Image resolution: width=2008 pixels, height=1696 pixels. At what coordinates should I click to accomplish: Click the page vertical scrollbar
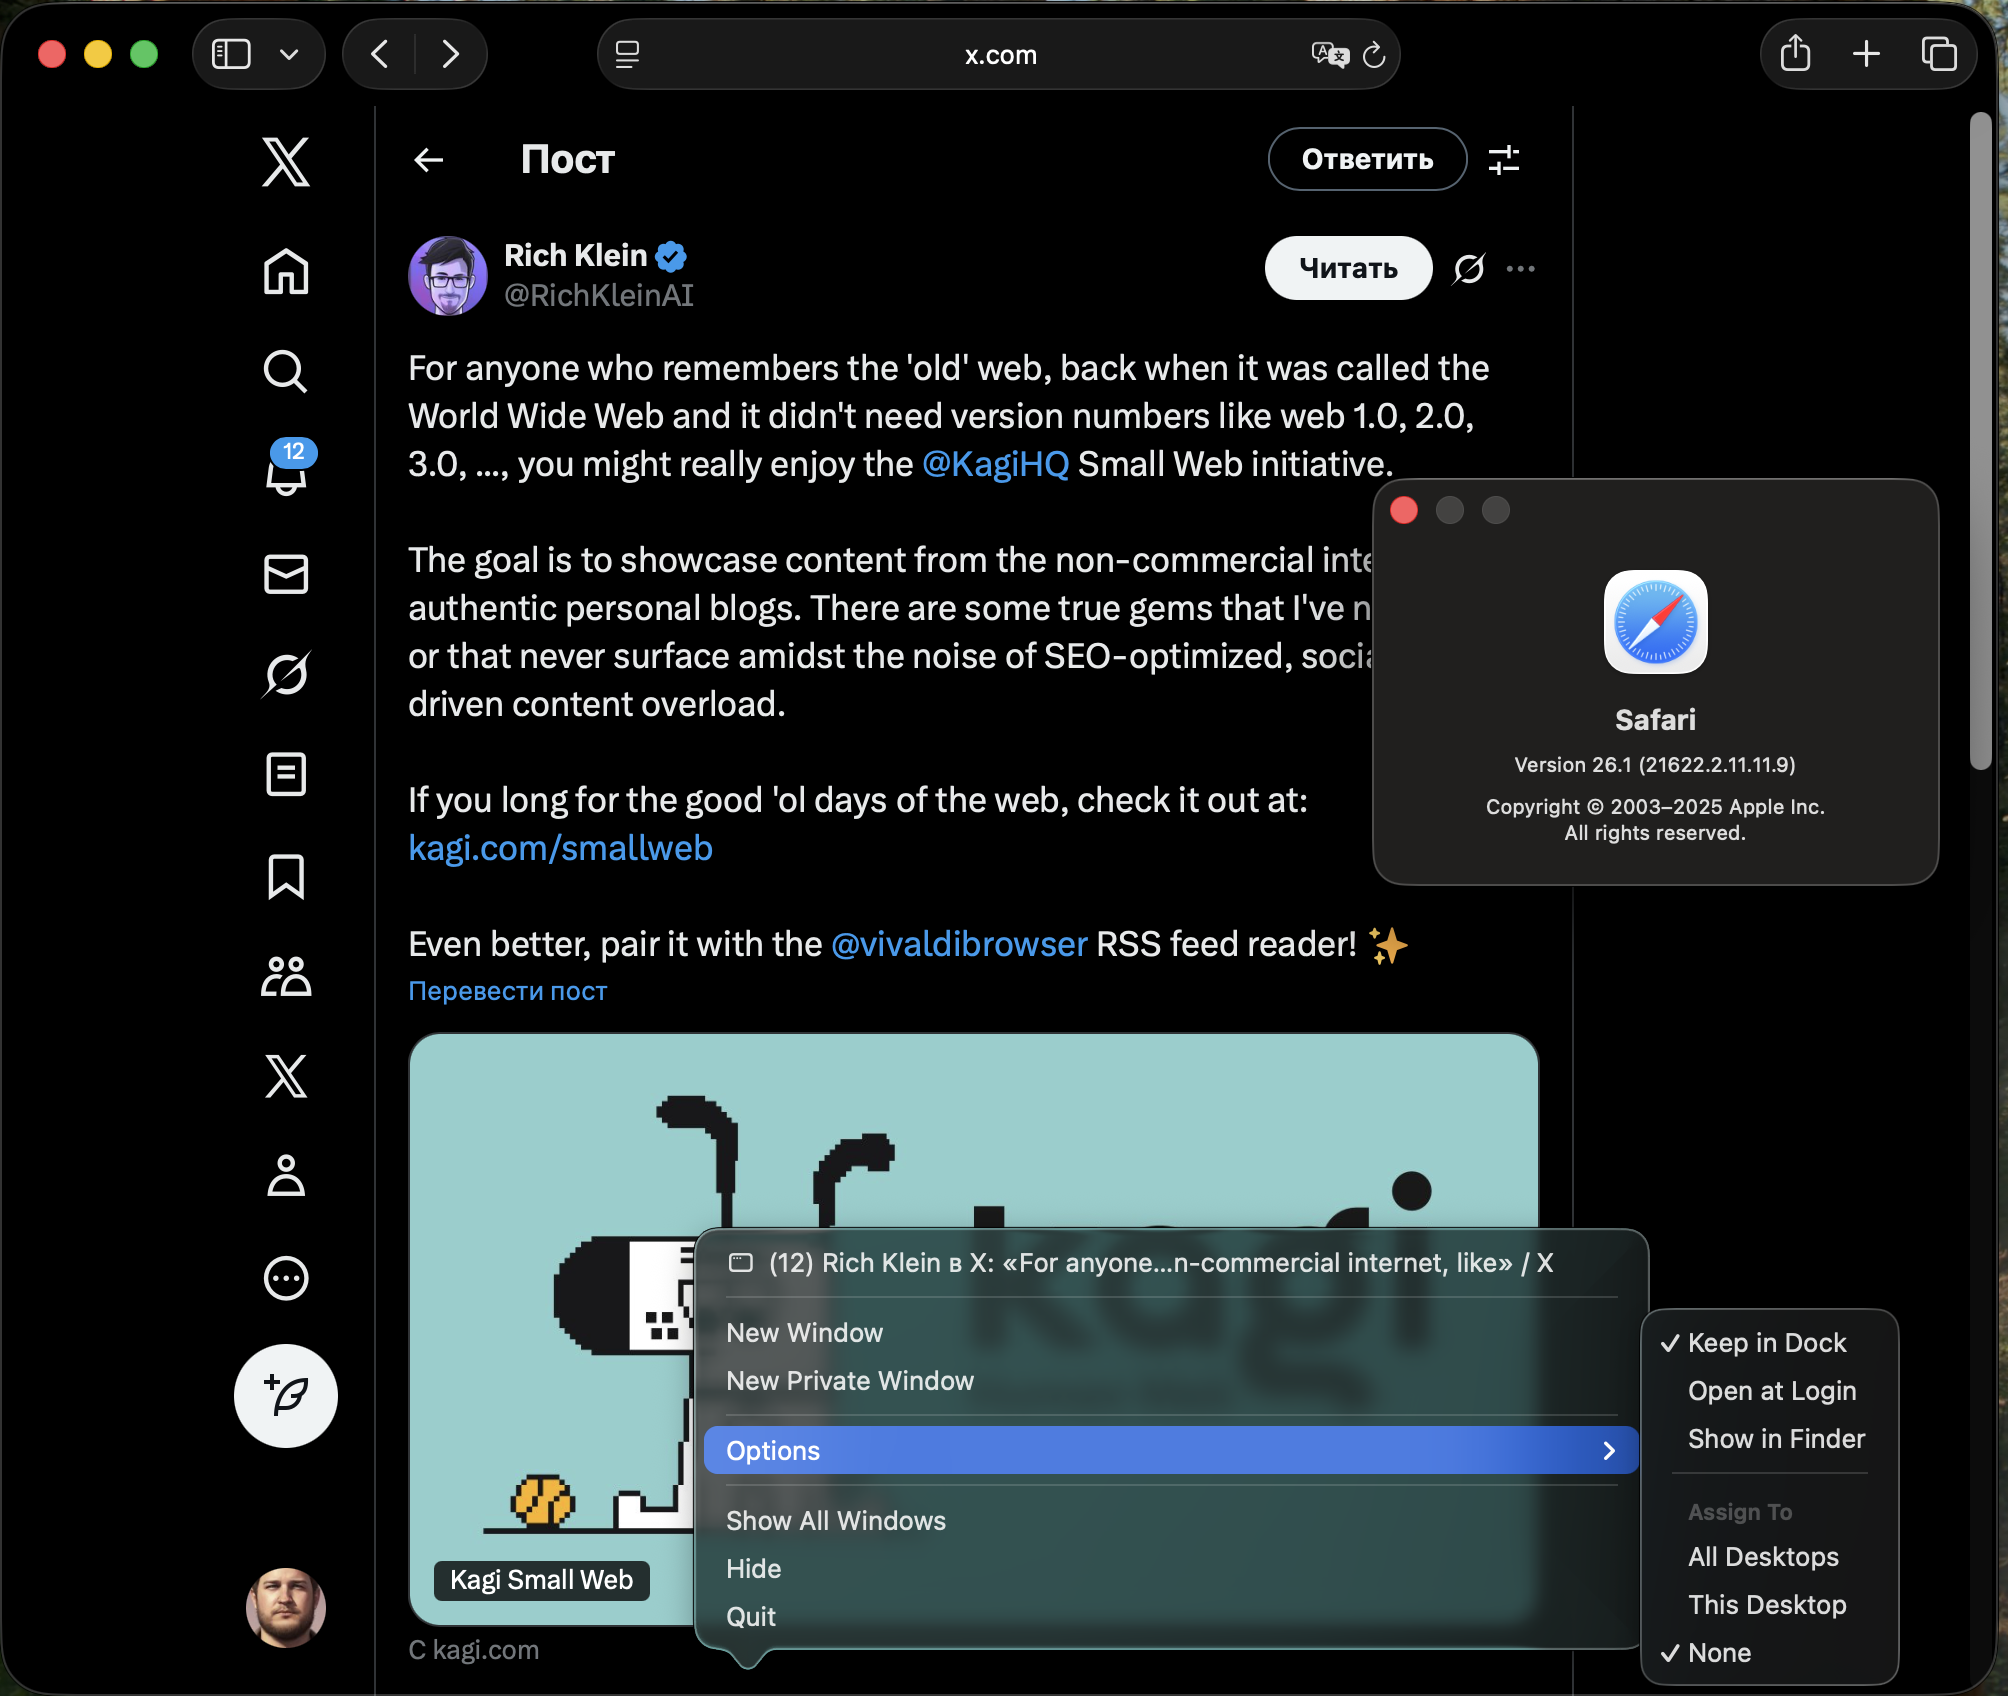pos(1980,440)
